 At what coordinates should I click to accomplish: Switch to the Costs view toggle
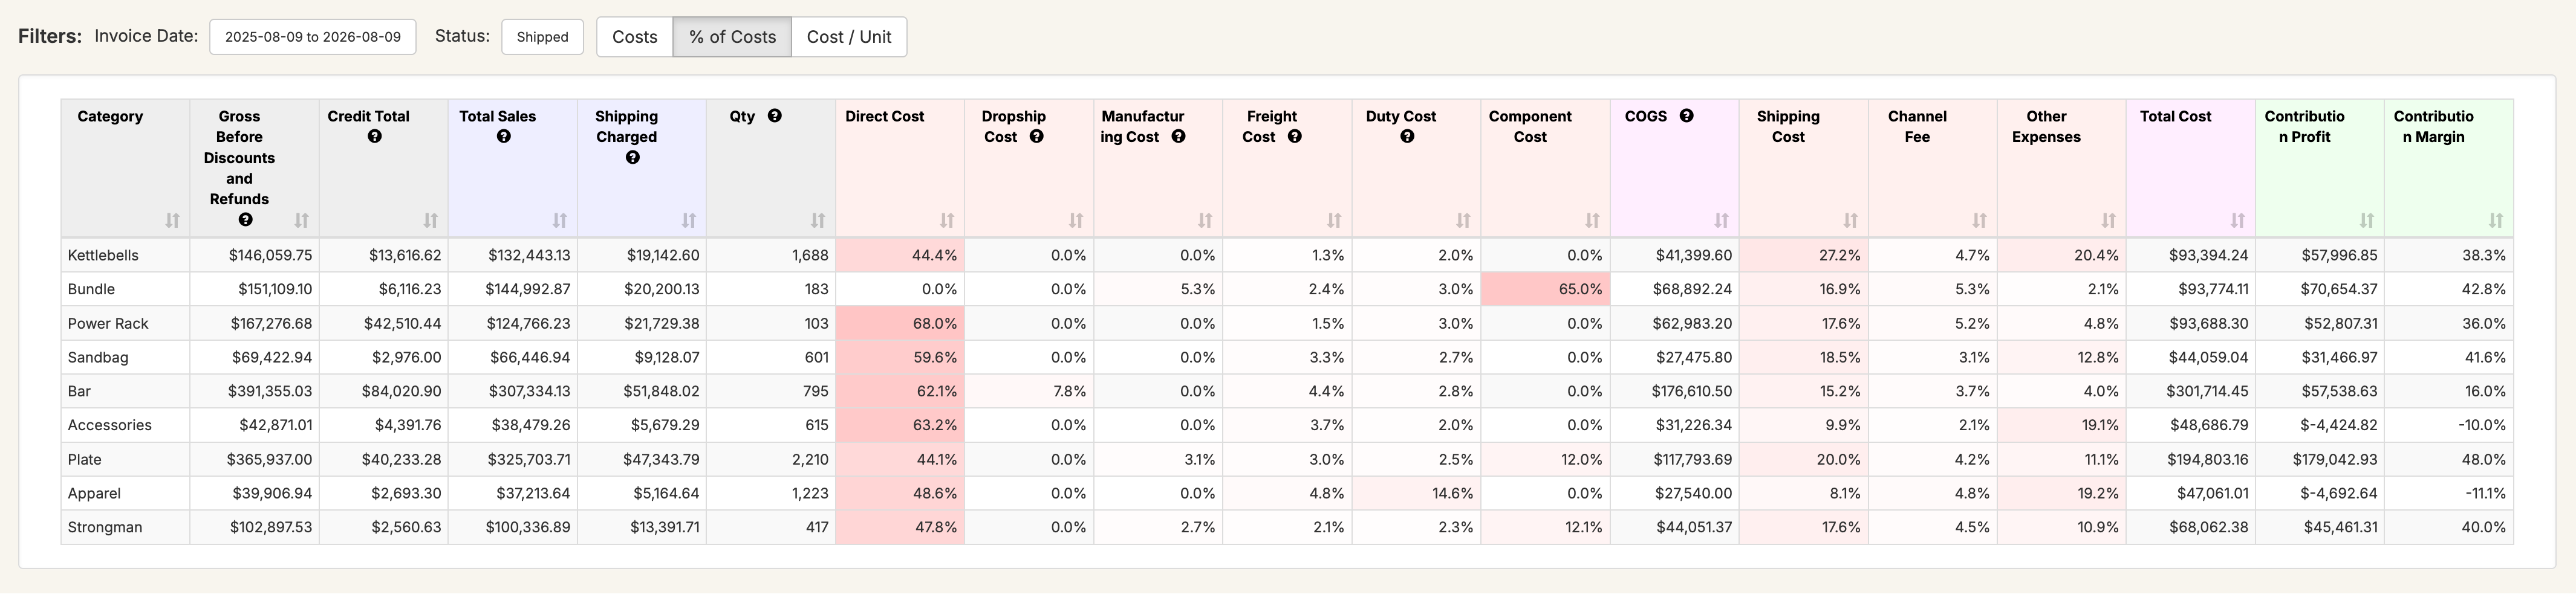pyautogui.click(x=635, y=37)
